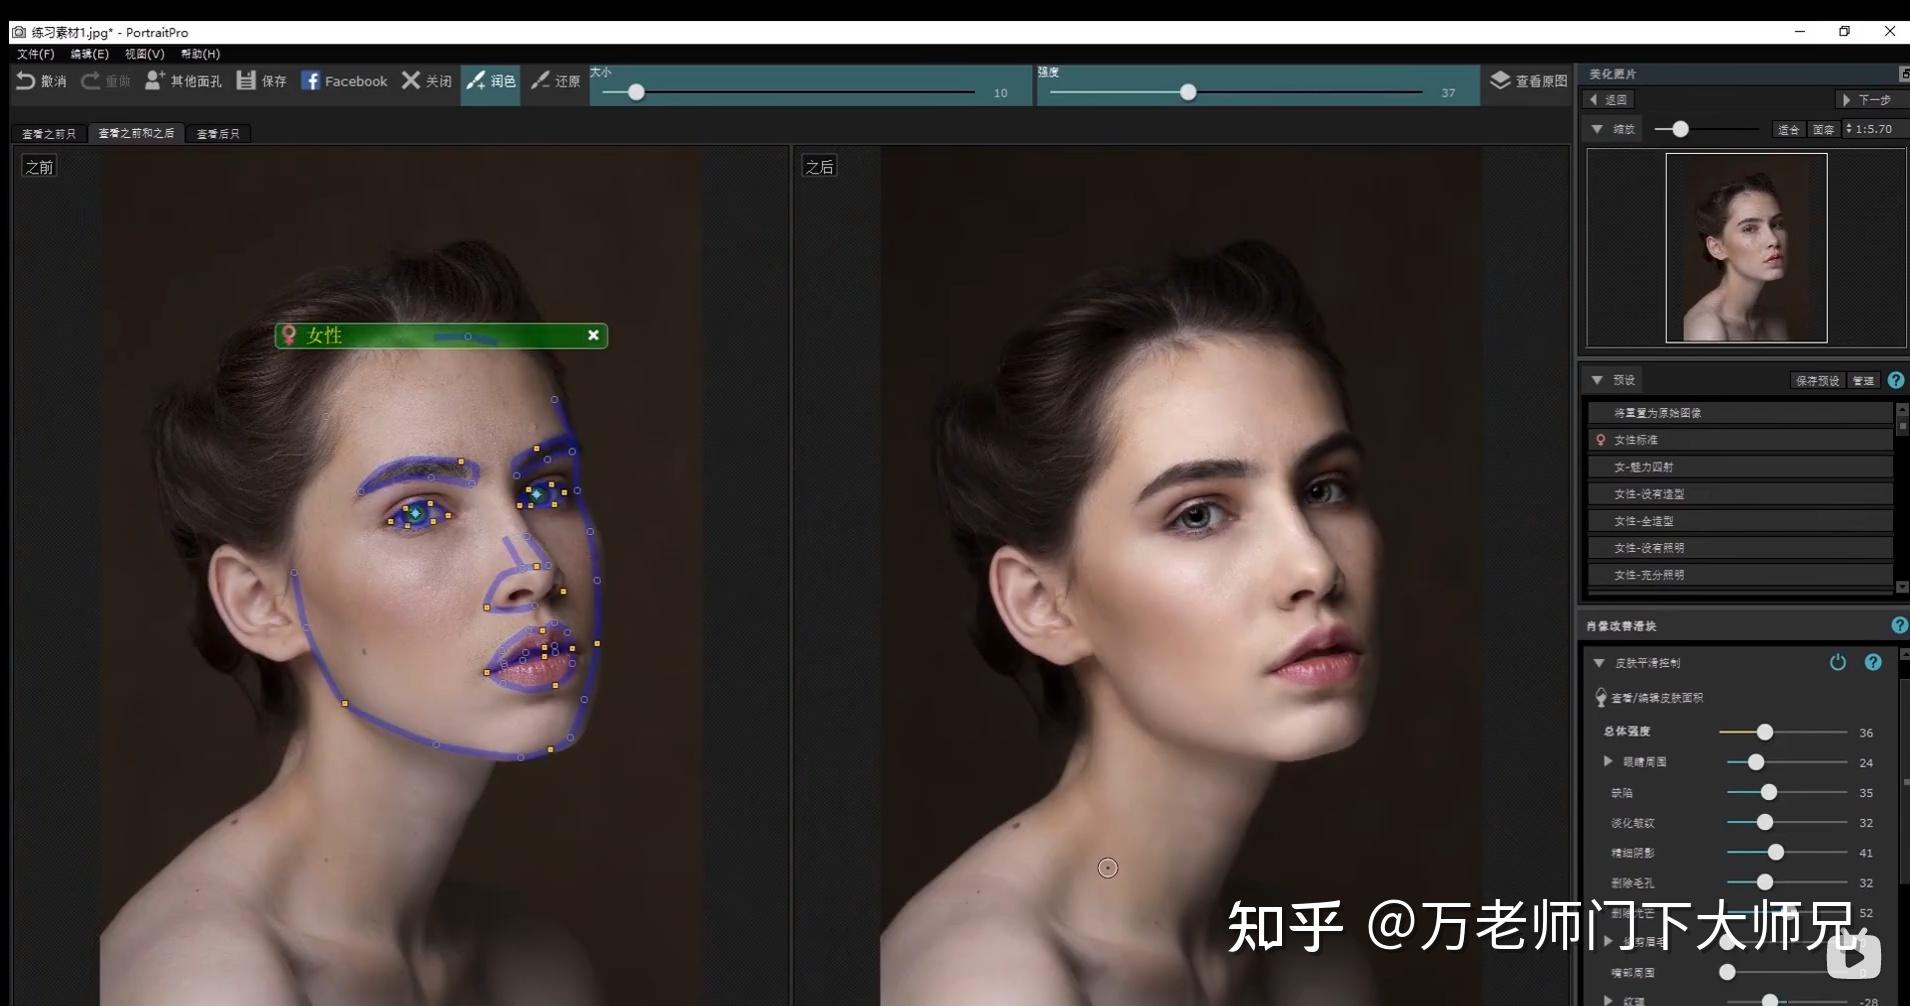
Task: Select the 其他面孔 other faces icon
Action: coord(153,80)
